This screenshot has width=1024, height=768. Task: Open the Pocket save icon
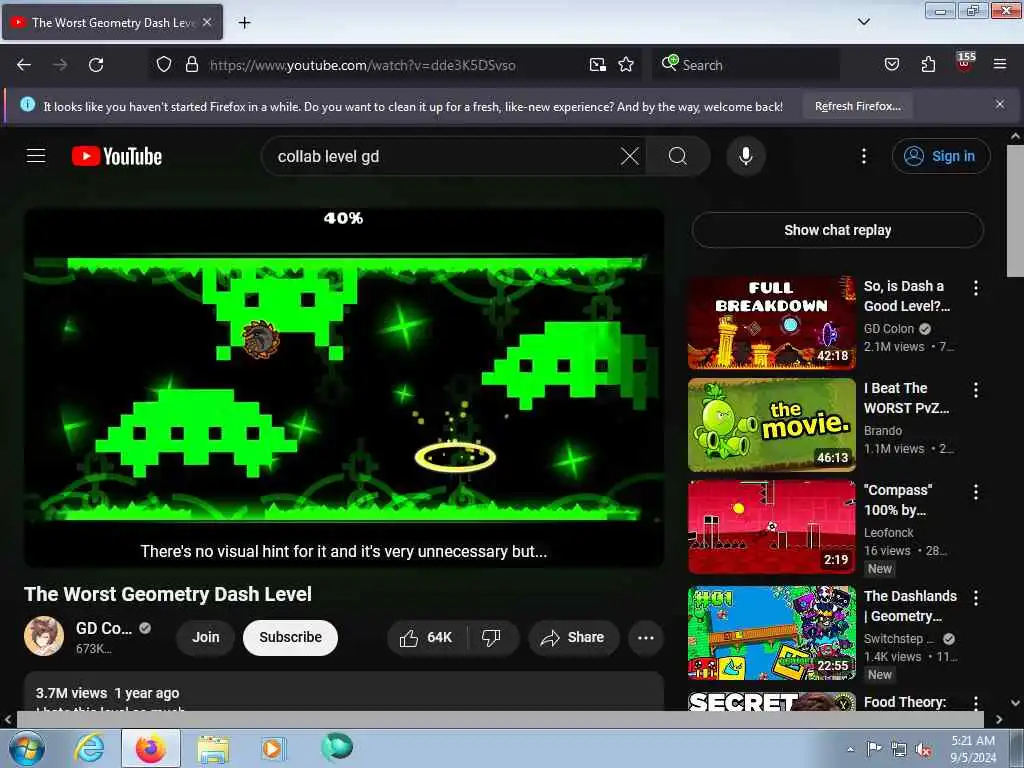pos(891,65)
